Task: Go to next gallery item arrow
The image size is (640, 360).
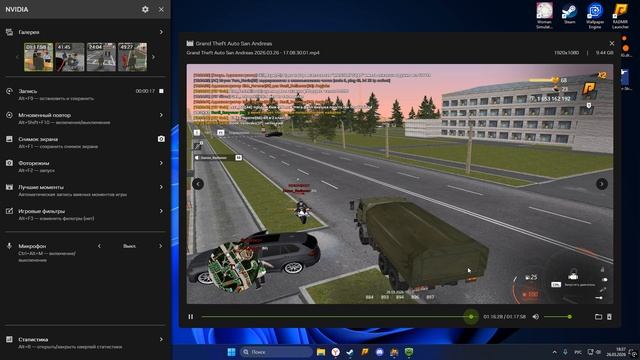Action: [602, 184]
